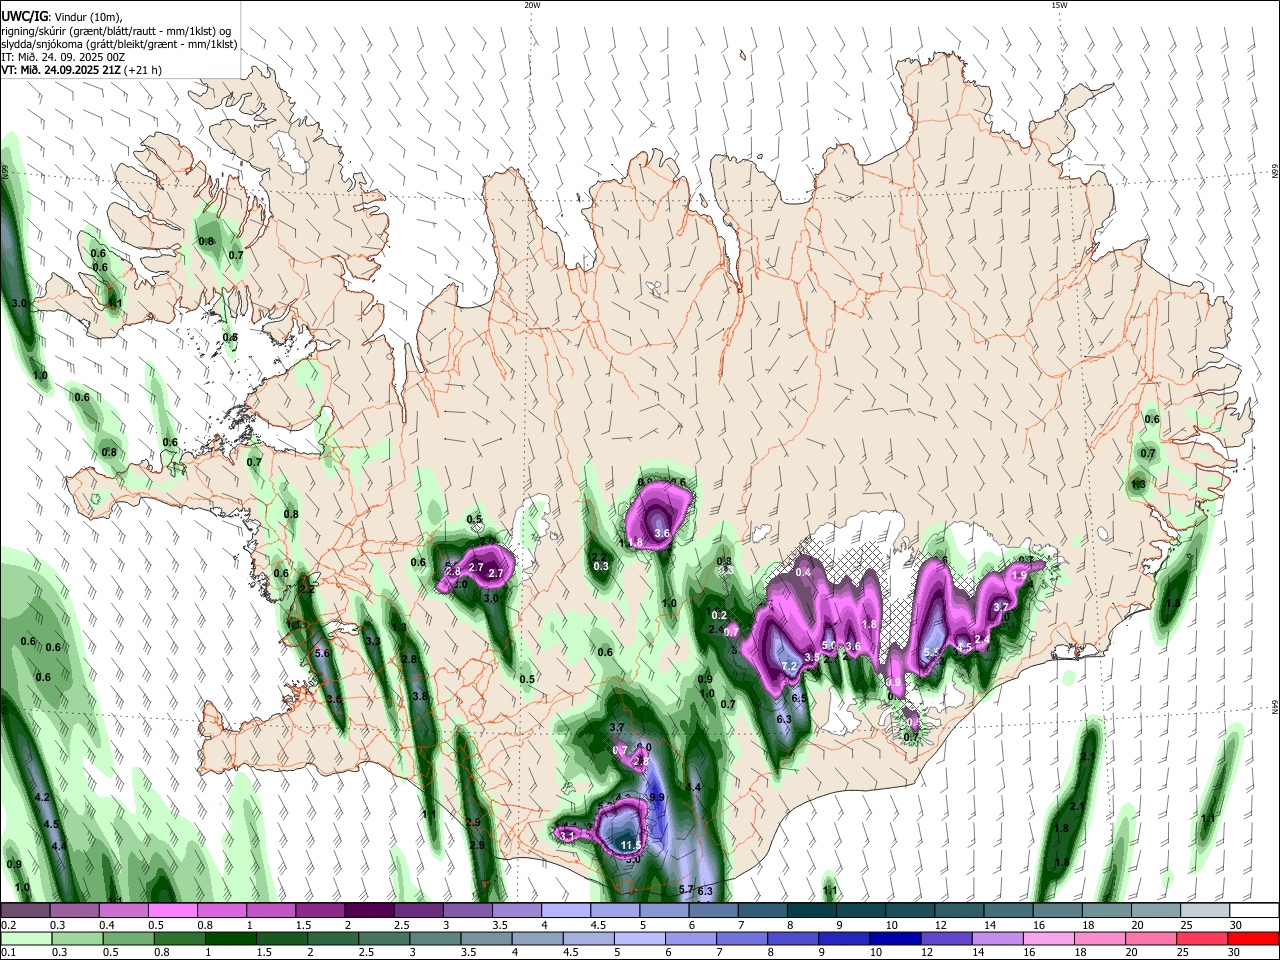Pick the light pink 16 swatch in the bottom legend row
Viewport: 1280px width, 960px height.
1049,938
